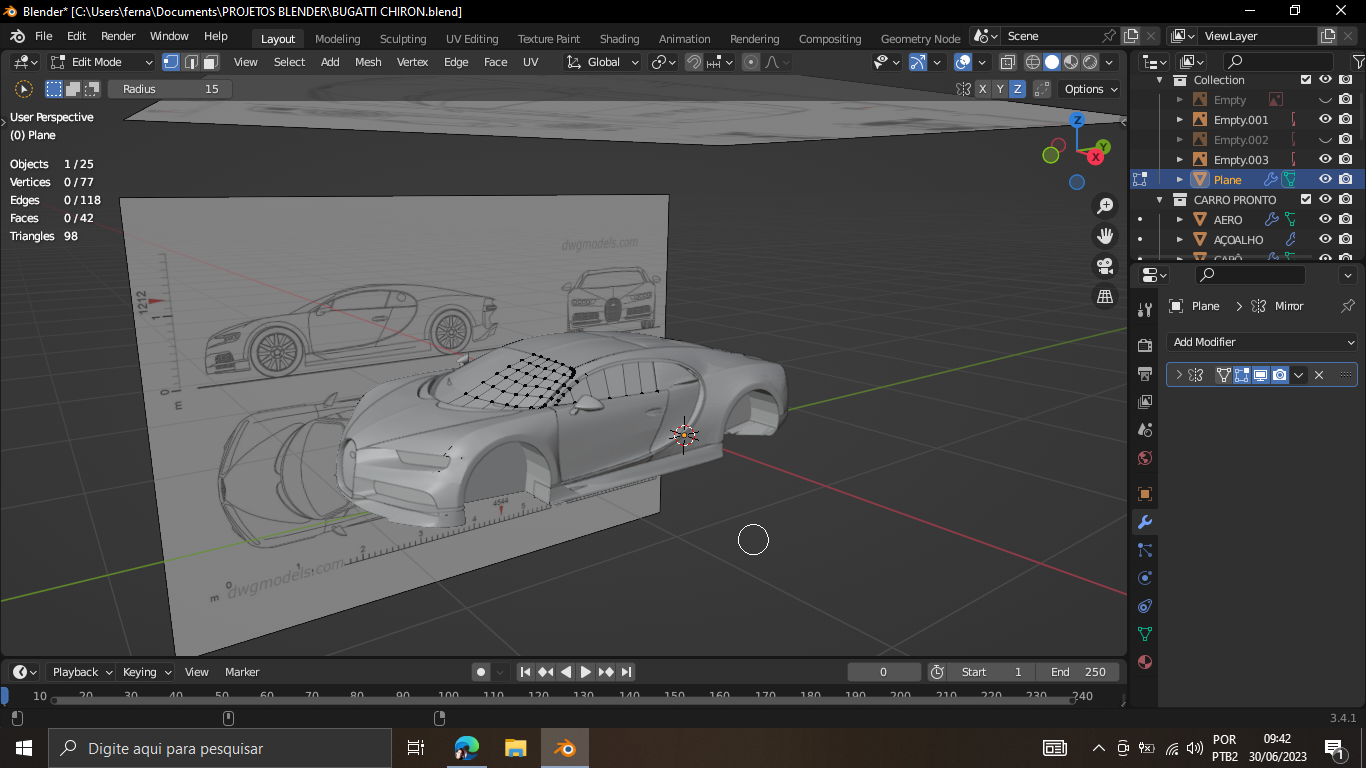The height and width of the screenshot is (768, 1366).
Task: Hide Empty.001 in the outliner
Action: (1325, 120)
